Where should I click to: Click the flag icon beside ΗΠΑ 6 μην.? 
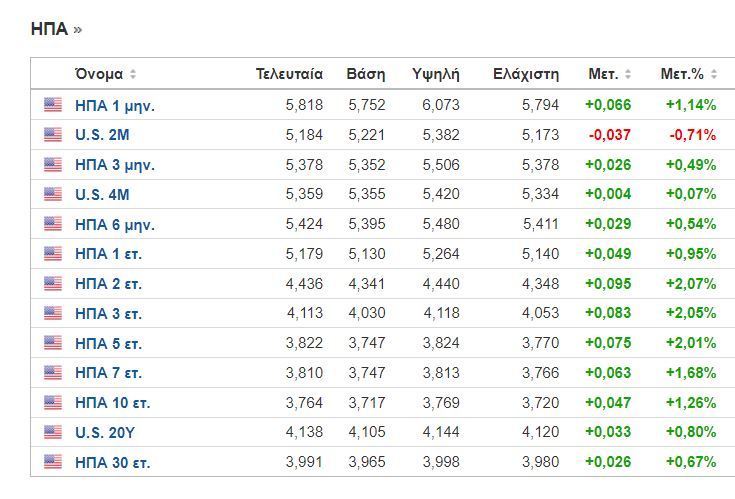(x=53, y=224)
